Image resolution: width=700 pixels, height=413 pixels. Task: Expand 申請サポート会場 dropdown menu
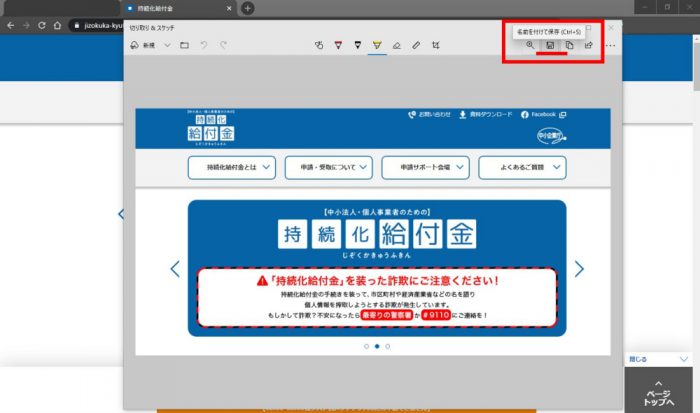425,167
